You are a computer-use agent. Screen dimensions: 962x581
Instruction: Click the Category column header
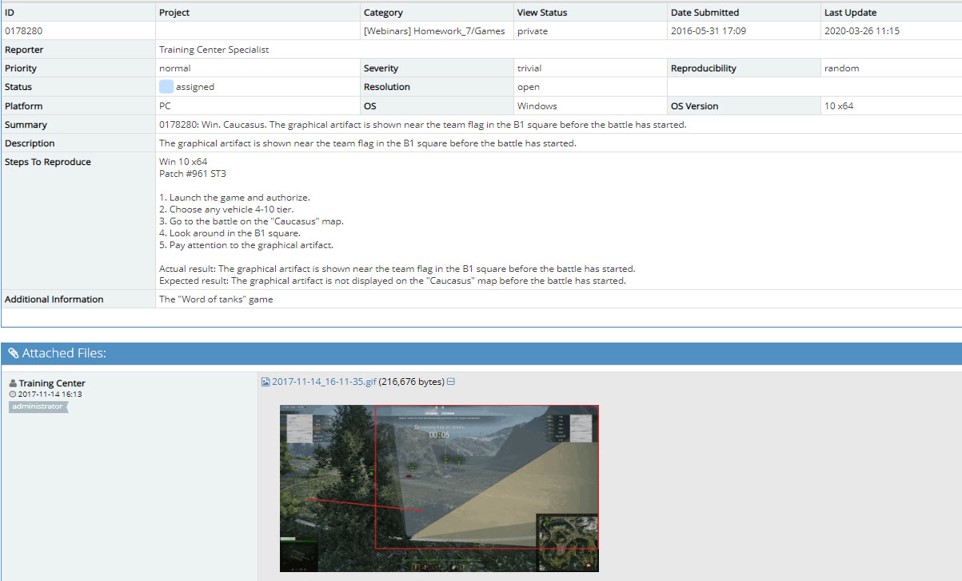pos(383,12)
